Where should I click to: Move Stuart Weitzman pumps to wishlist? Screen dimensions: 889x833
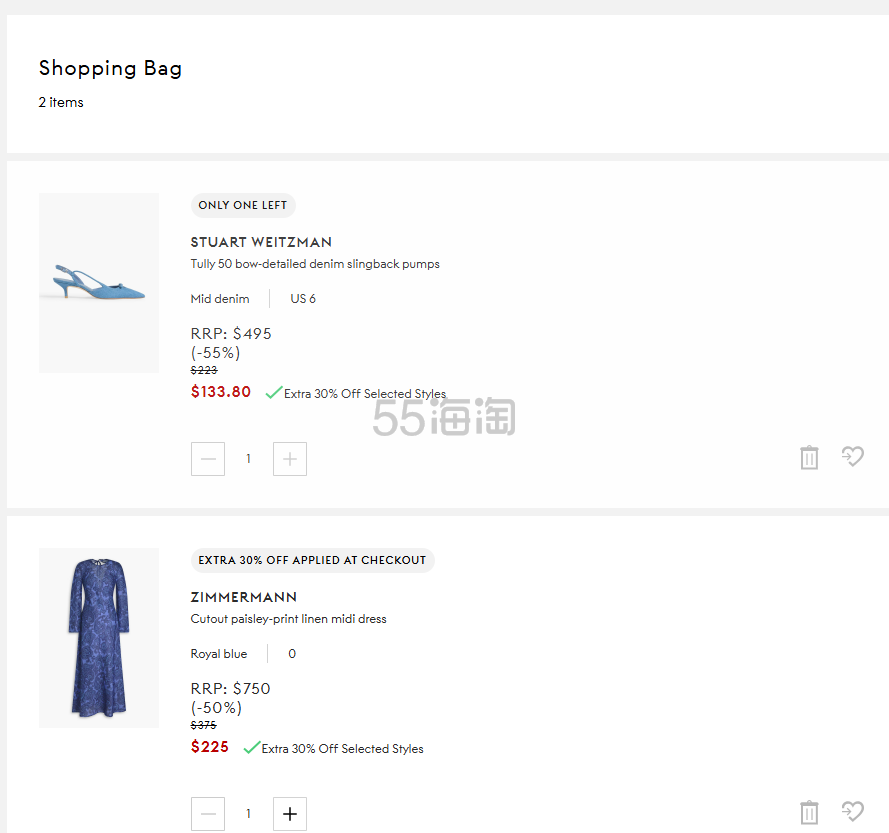pyautogui.click(x=852, y=457)
